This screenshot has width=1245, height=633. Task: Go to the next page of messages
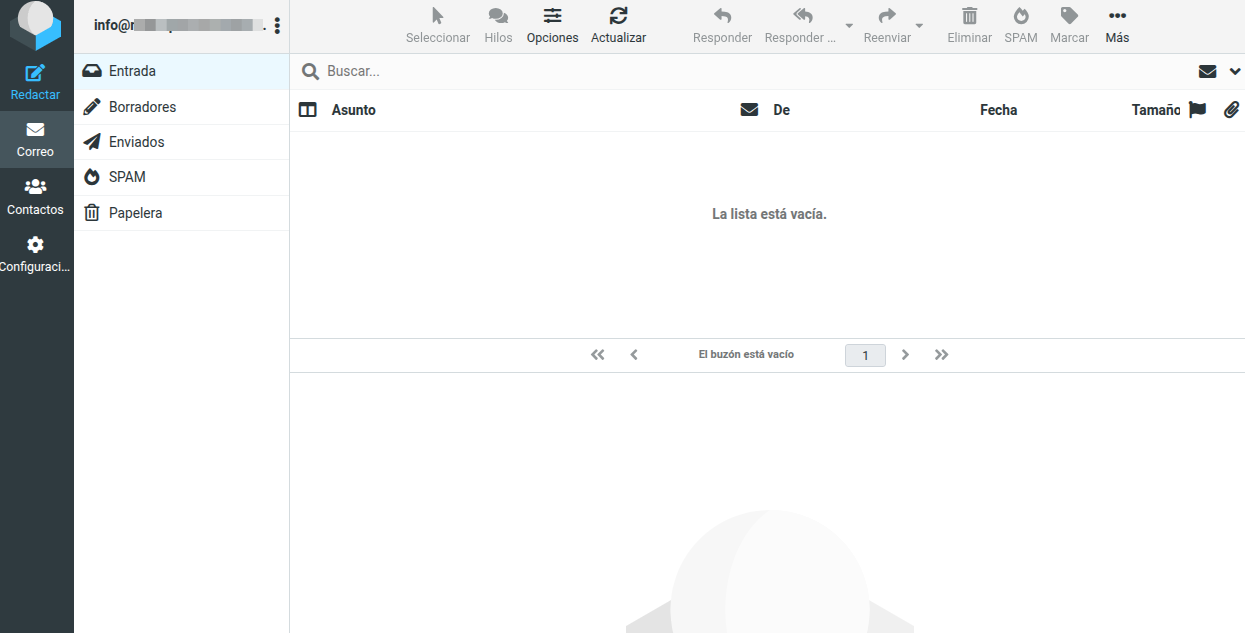pyautogui.click(x=905, y=355)
